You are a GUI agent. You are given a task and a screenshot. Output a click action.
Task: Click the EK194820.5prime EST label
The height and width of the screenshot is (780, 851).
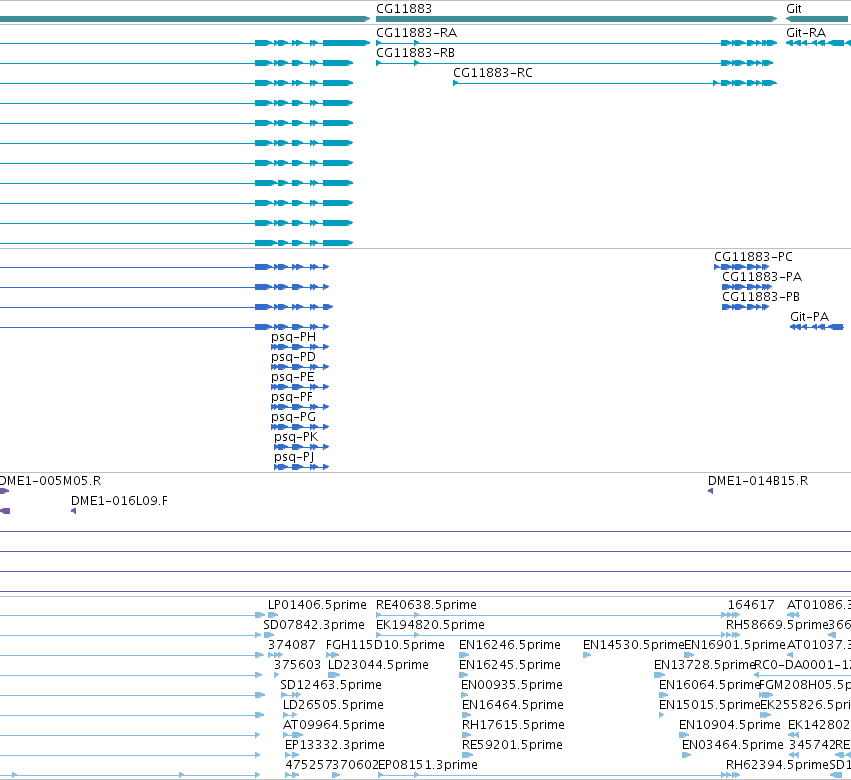430,625
